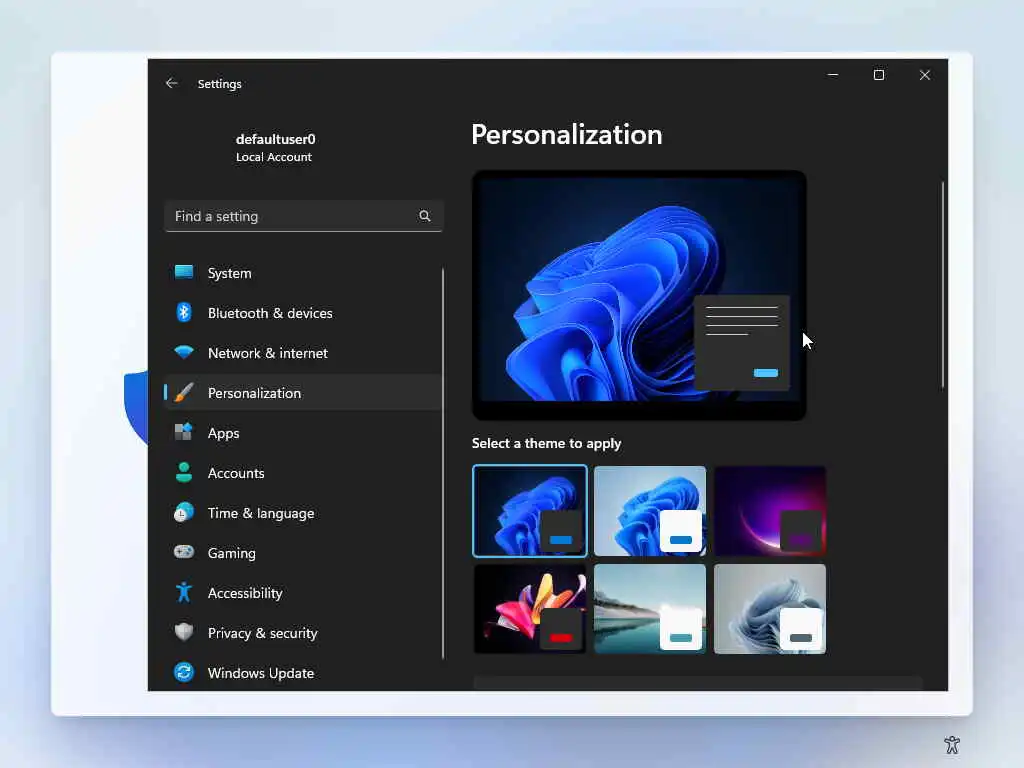This screenshot has width=1024, height=768.
Task: Click the Bluetooth & devices icon
Action: pos(184,313)
